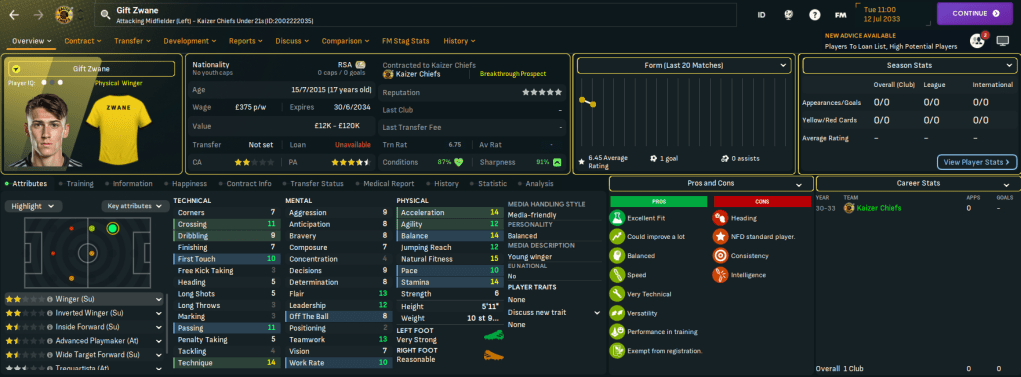The width and height of the screenshot is (1021, 377).
Task: Click the monitor display icon
Action: coord(1003,41)
